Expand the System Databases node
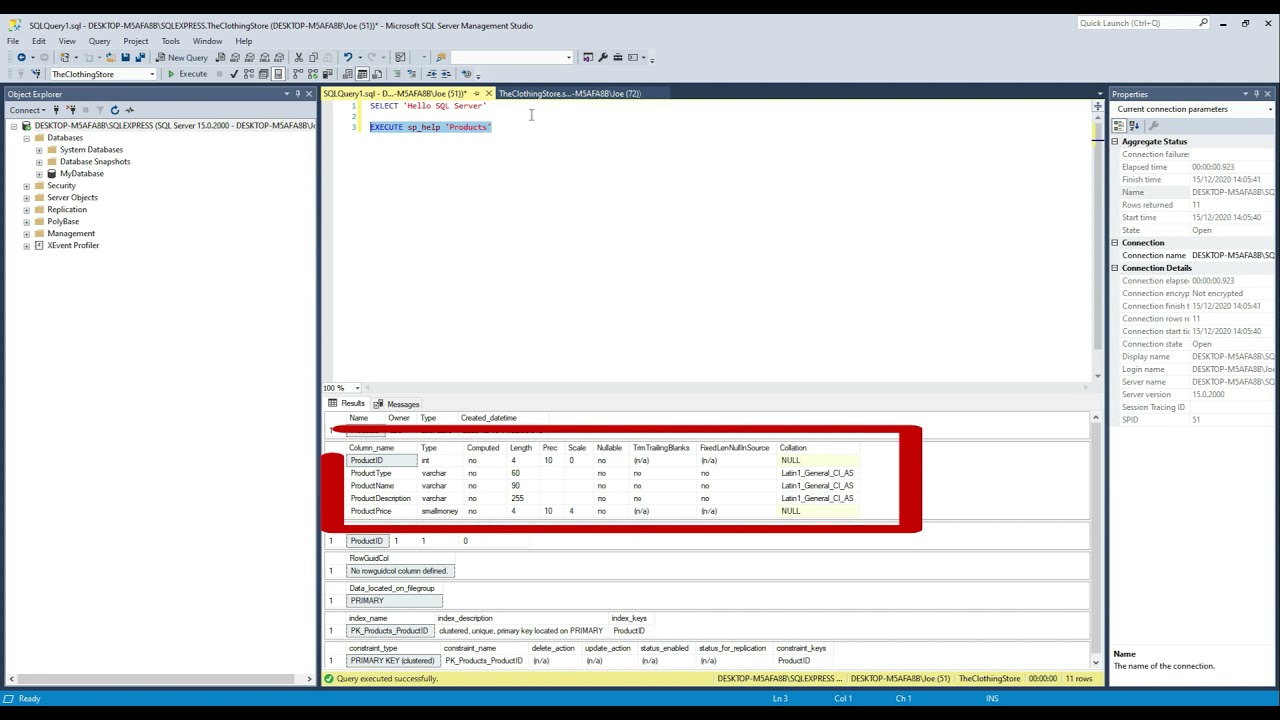This screenshot has width=1280, height=720. coord(39,150)
